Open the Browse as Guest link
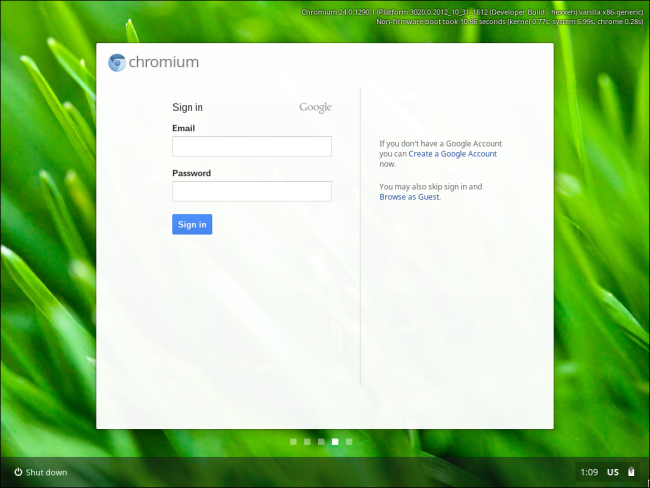 (x=409, y=197)
